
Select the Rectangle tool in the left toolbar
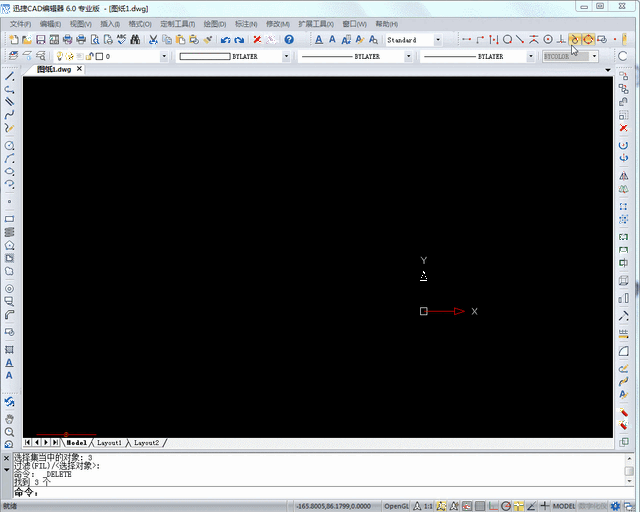(9, 219)
